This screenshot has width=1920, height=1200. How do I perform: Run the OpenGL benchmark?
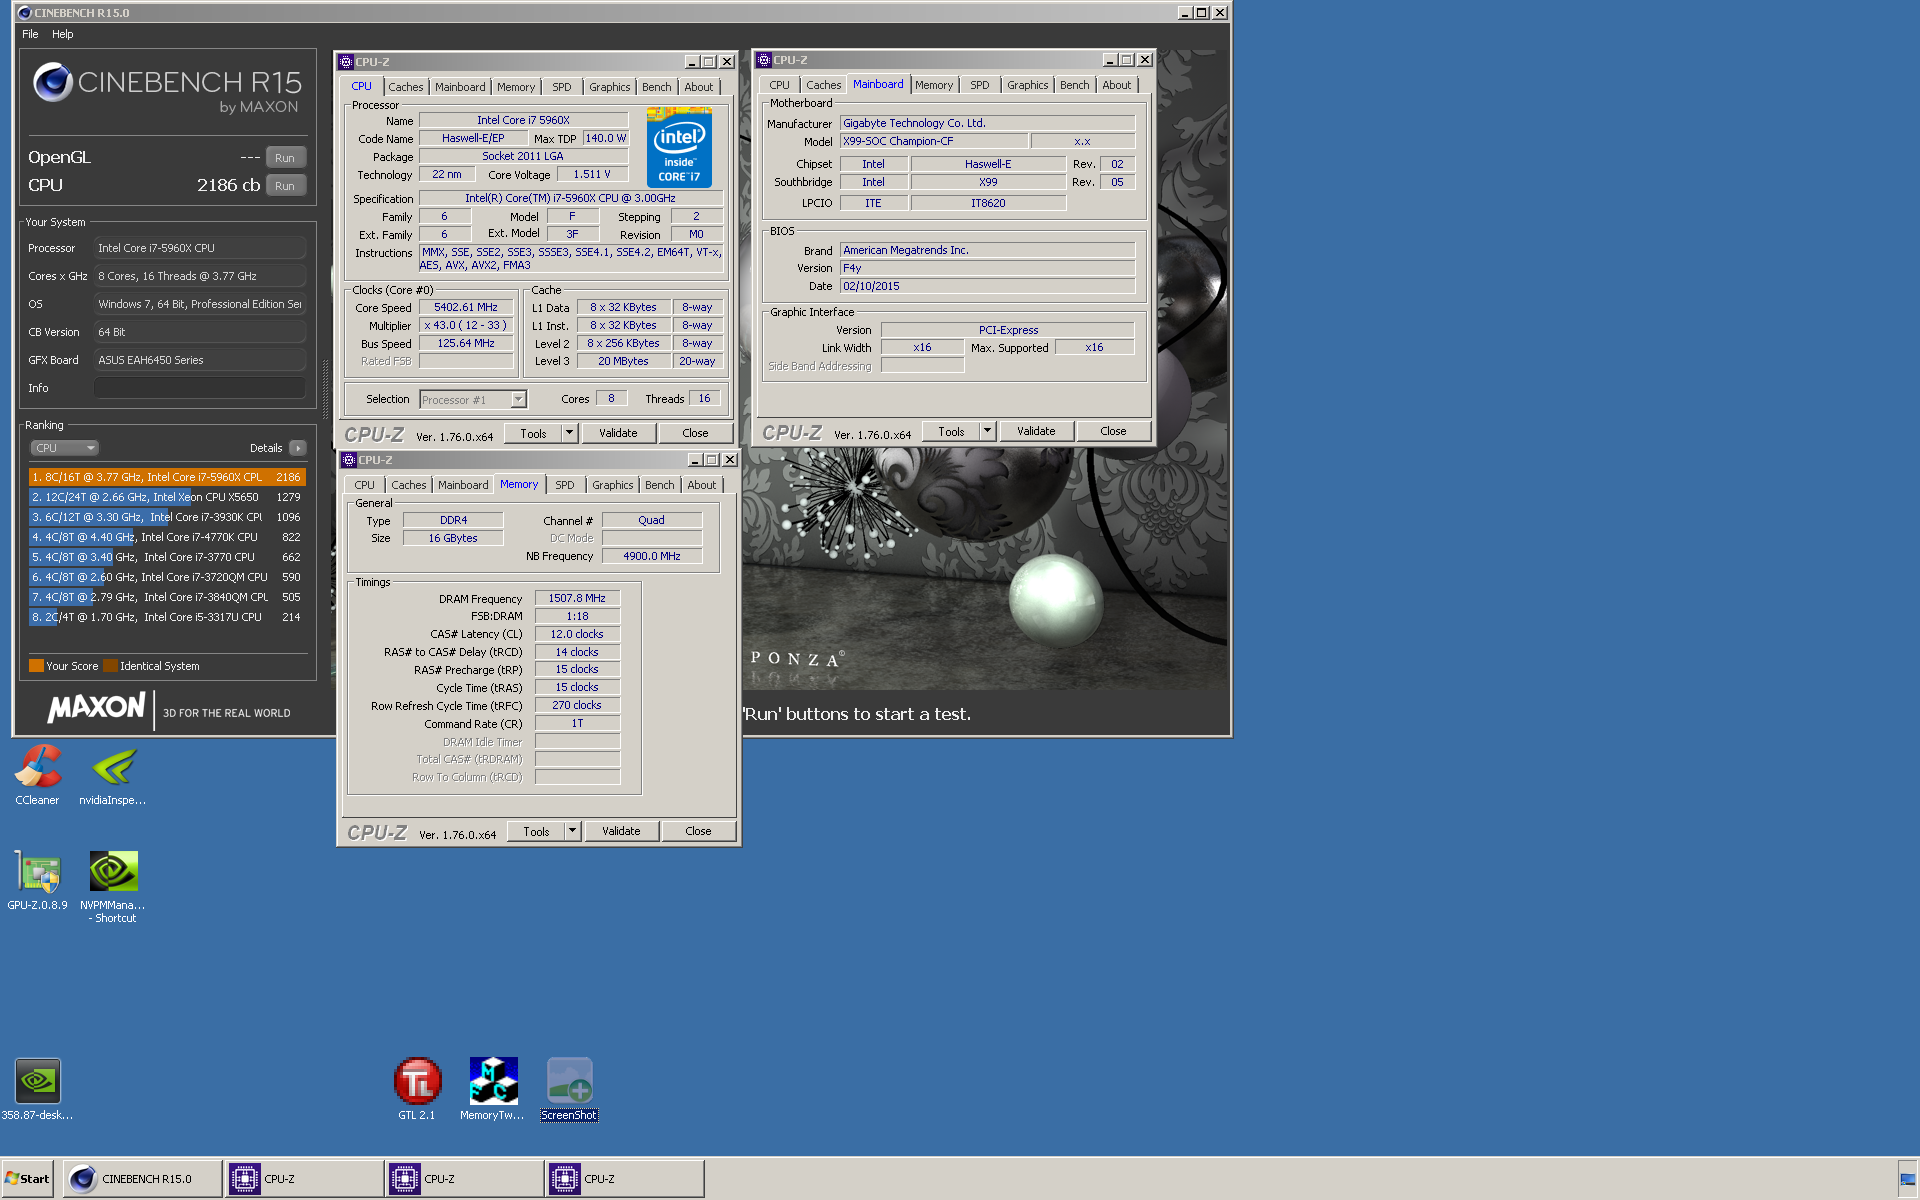(x=285, y=157)
